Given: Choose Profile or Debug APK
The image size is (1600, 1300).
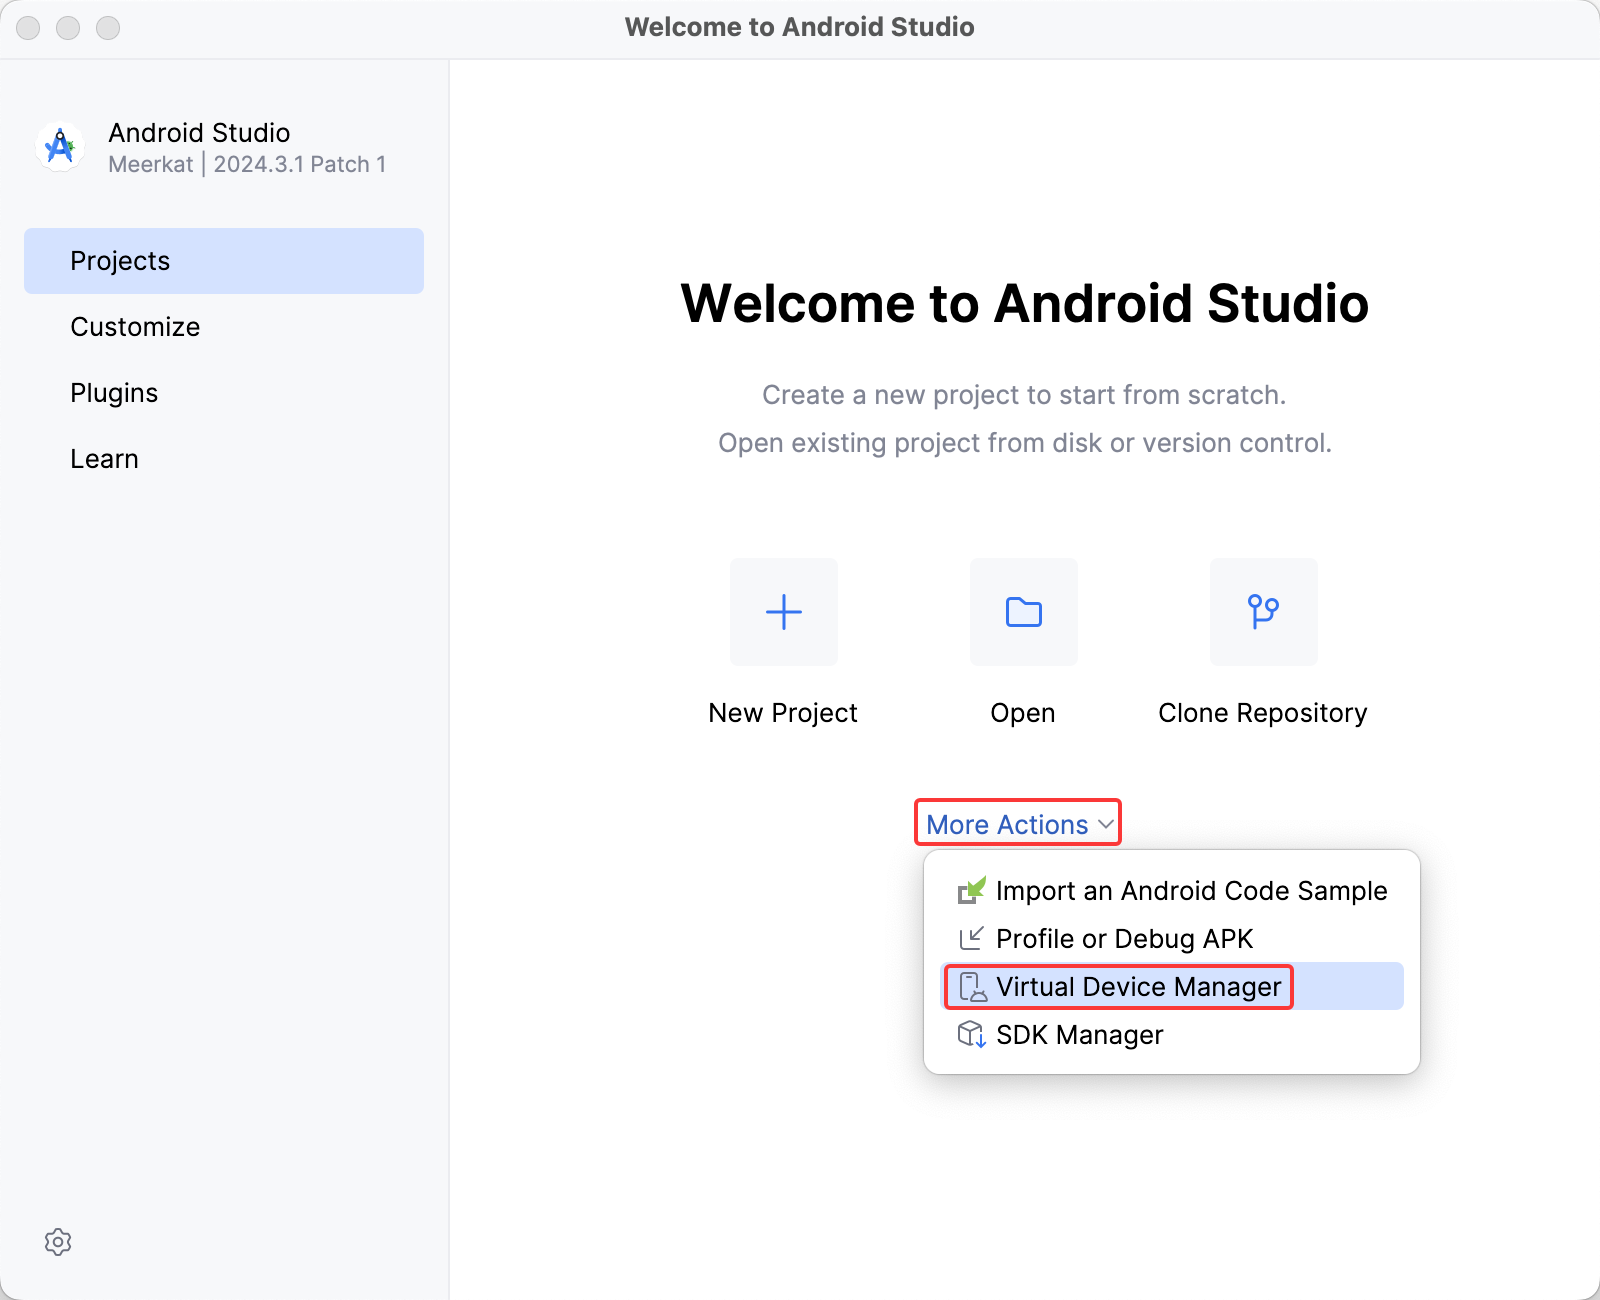Looking at the screenshot, I should coord(1124,939).
